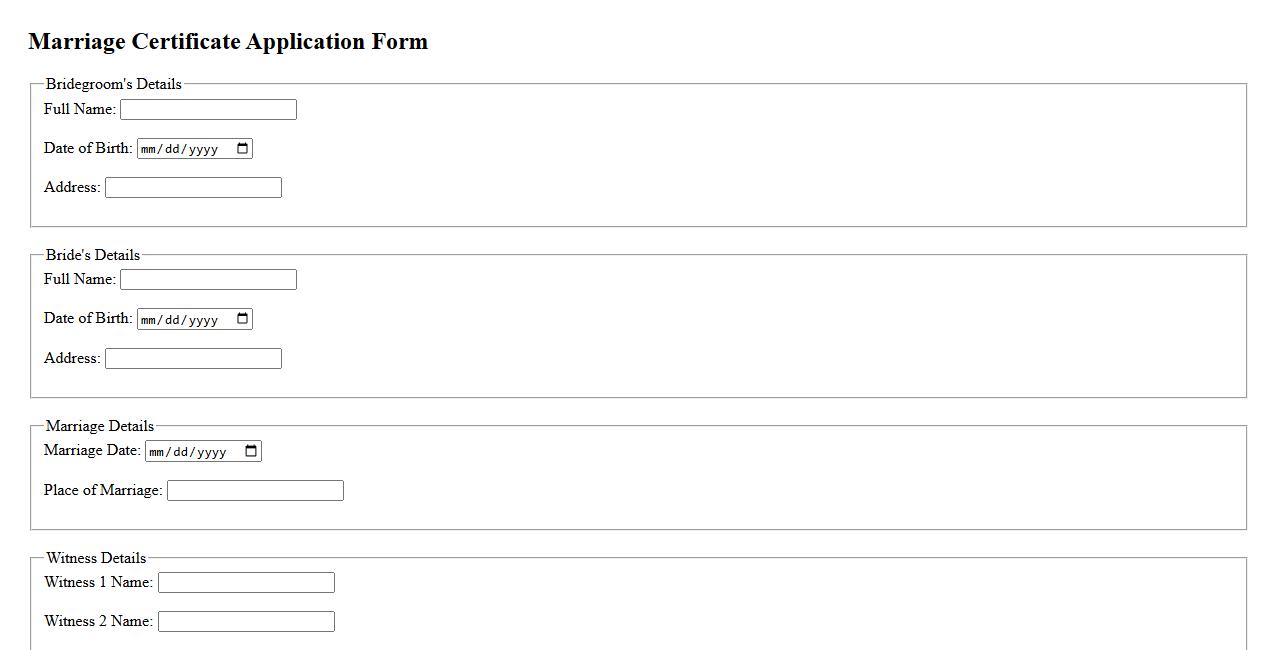
Task: Click the Witness 1 Name text box
Action: pos(246,582)
